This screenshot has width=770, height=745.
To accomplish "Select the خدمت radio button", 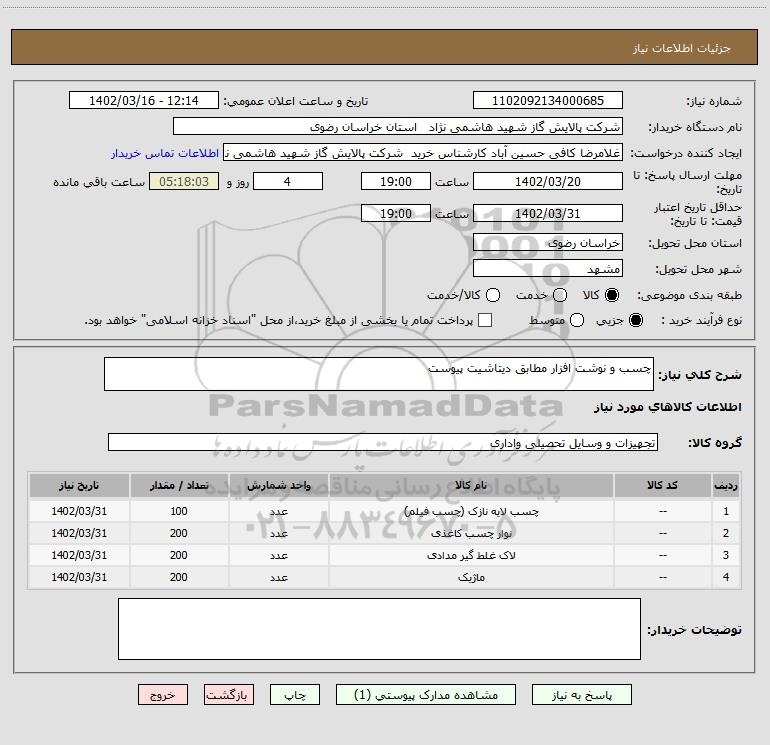I will click(560, 295).
